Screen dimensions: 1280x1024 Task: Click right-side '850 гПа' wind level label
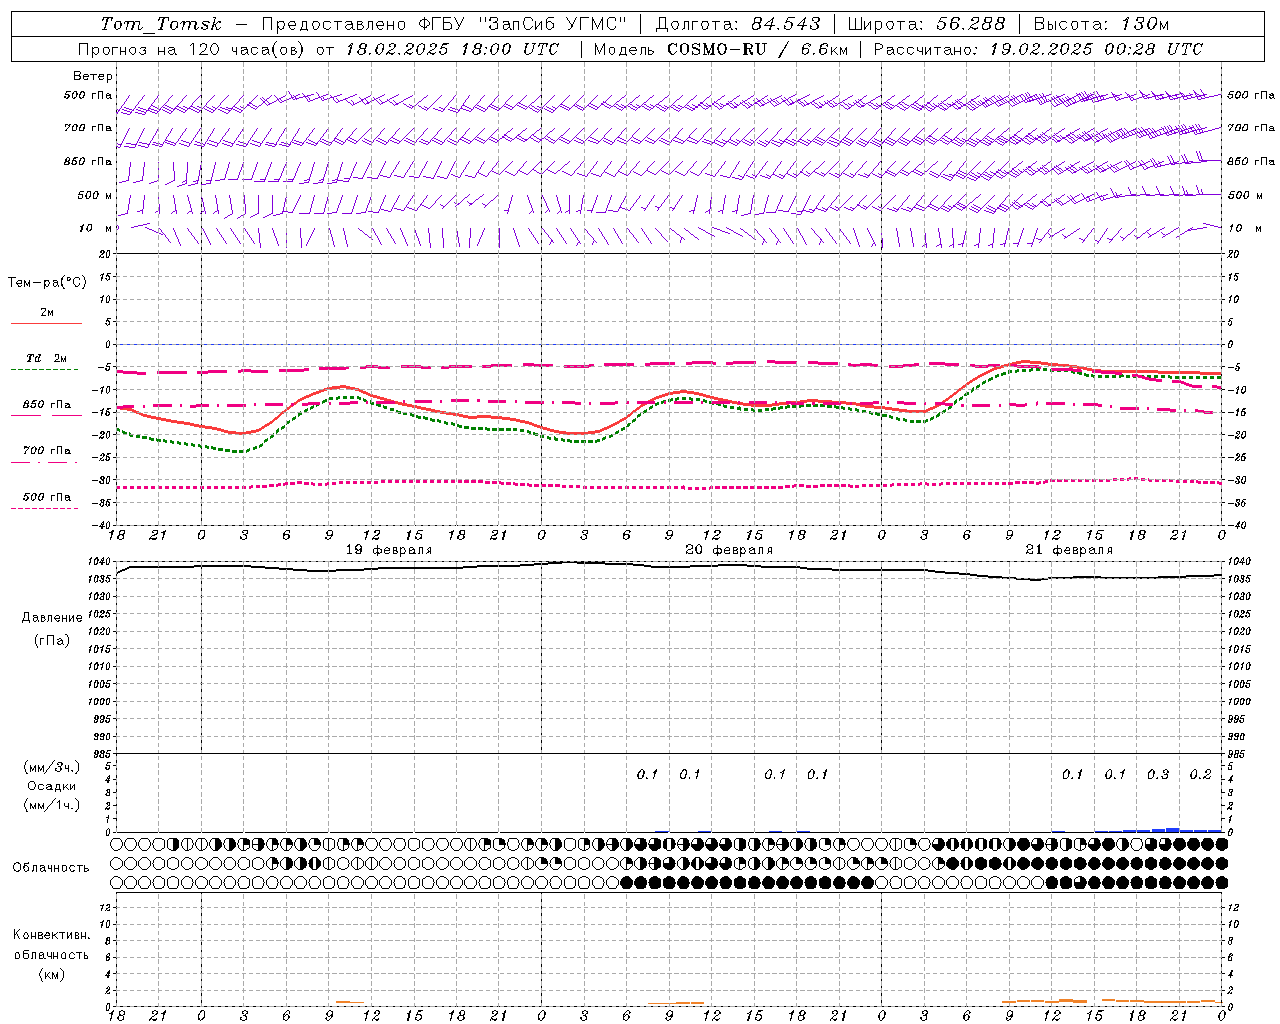coord(1251,161)
